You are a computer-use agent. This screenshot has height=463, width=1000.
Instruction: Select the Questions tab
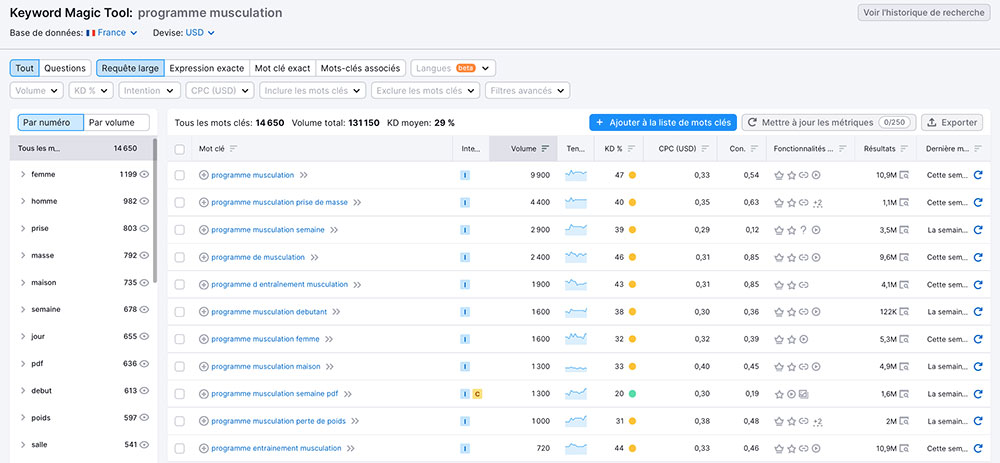pos(65,68)
